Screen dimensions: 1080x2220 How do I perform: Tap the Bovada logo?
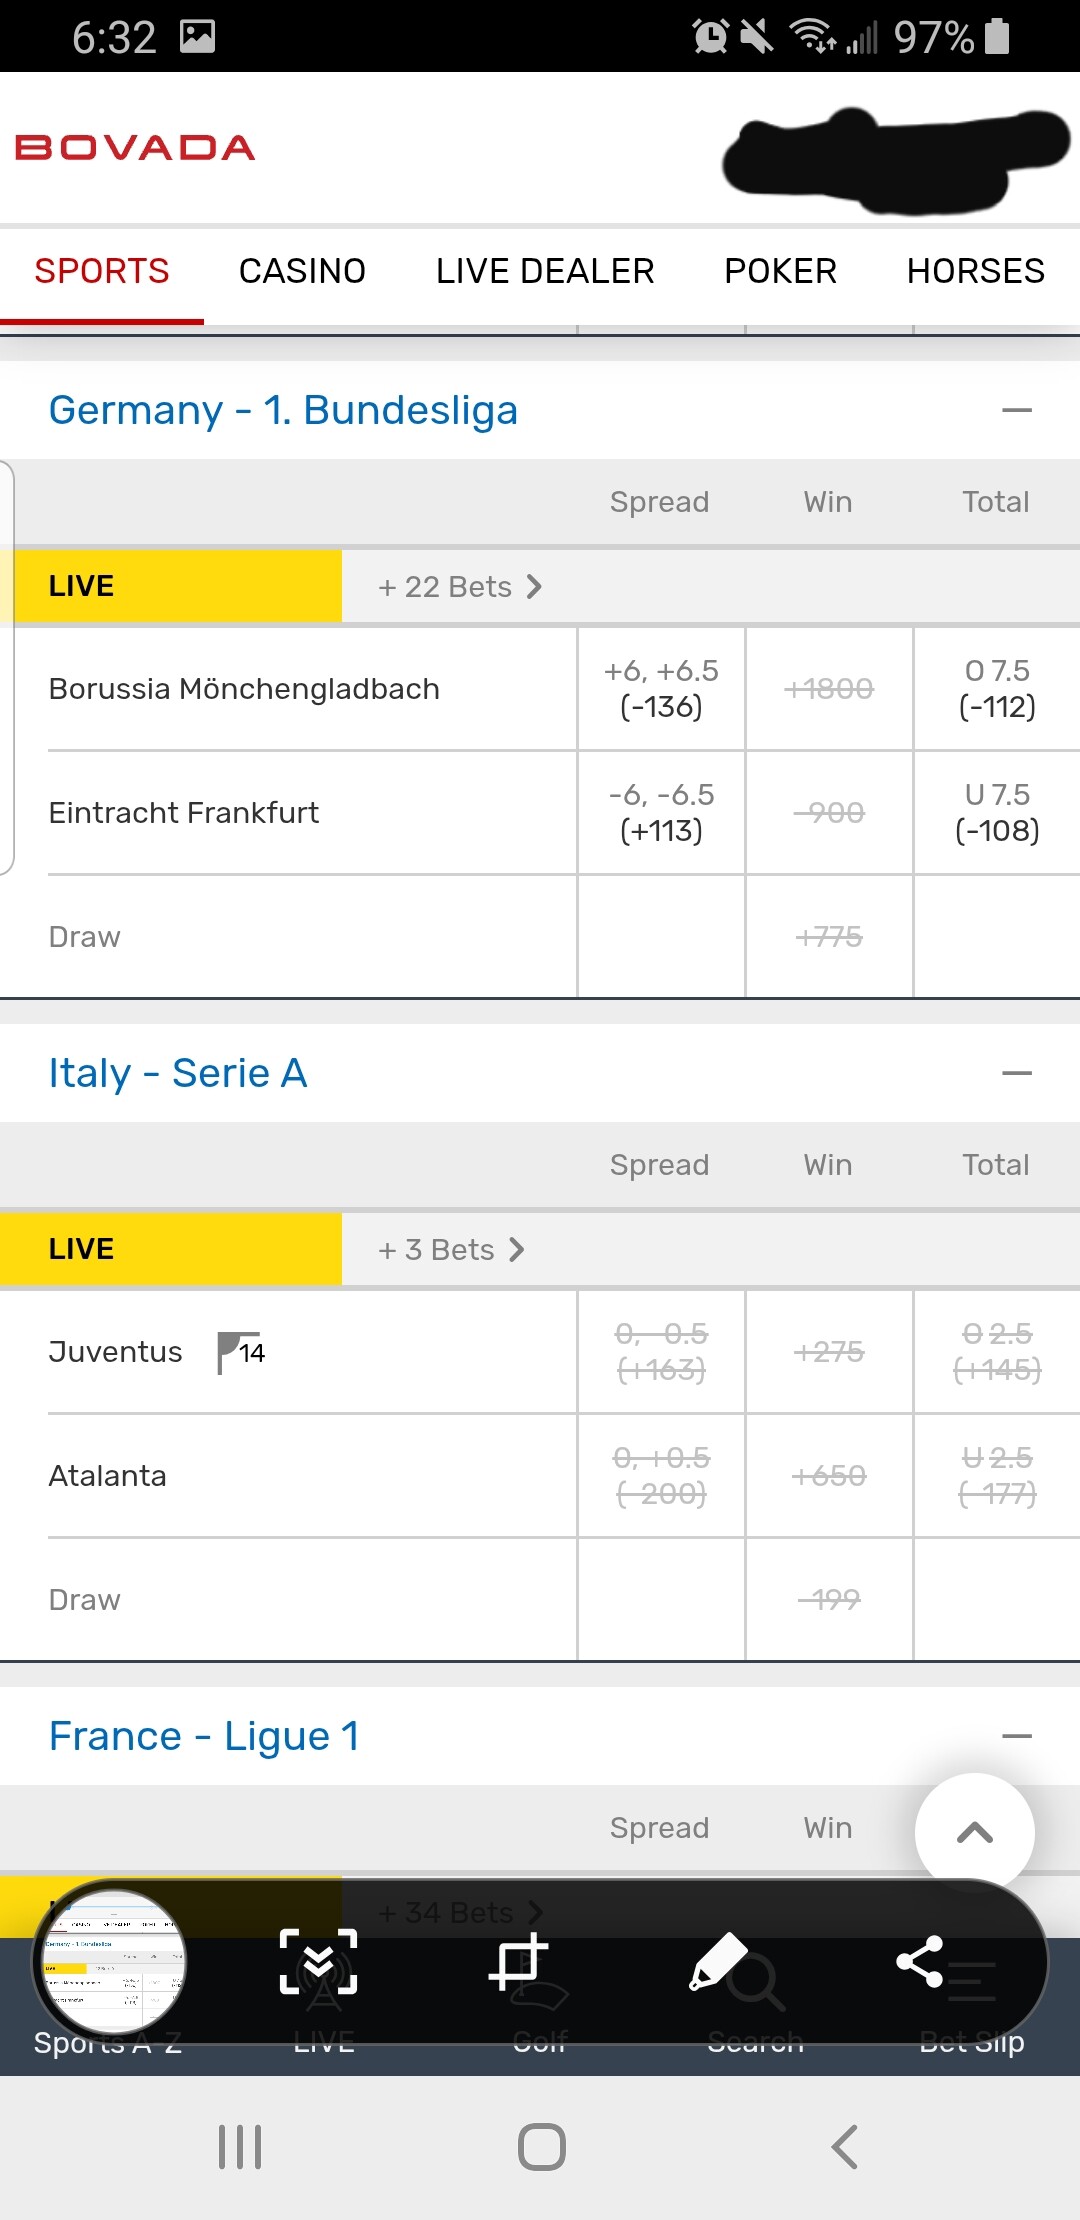[135, 148]
